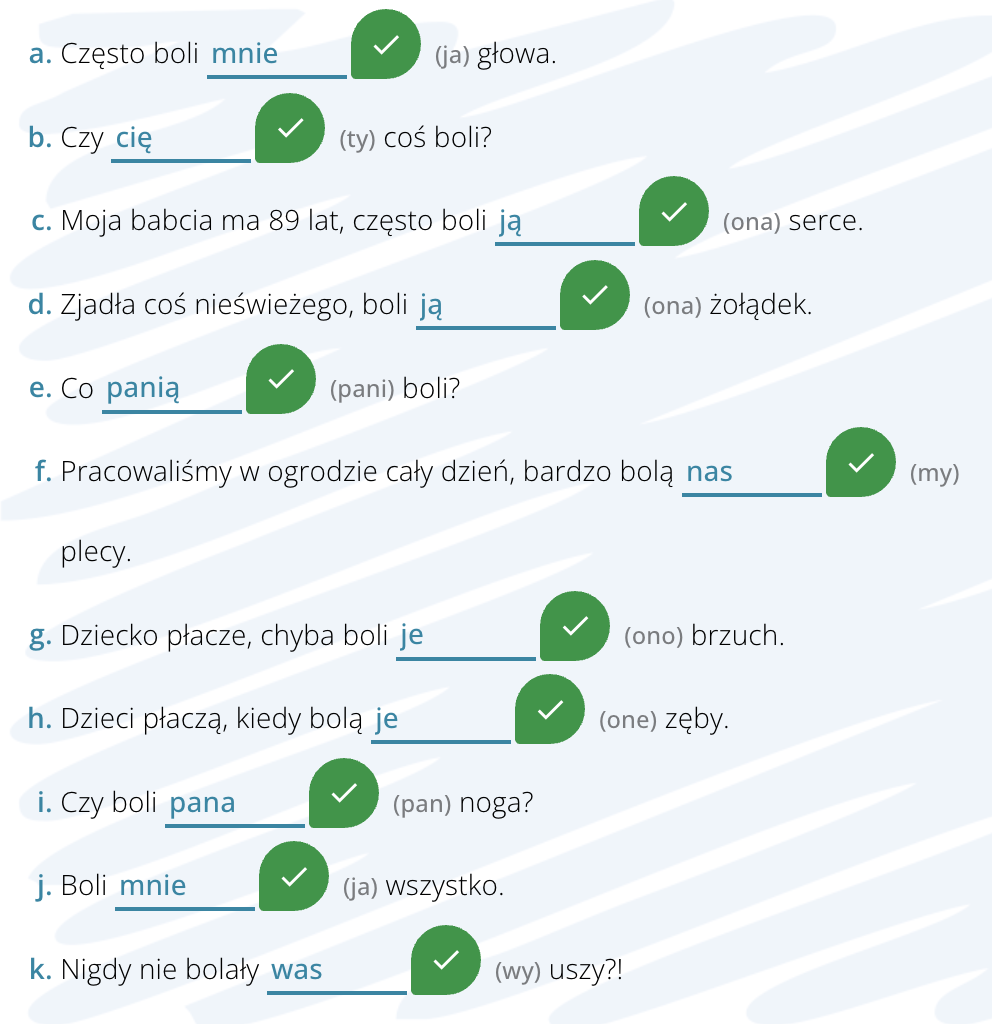Click the 'nas' answer blank
The height and width of the screenshot is (1024, 992).
point(752,475)
